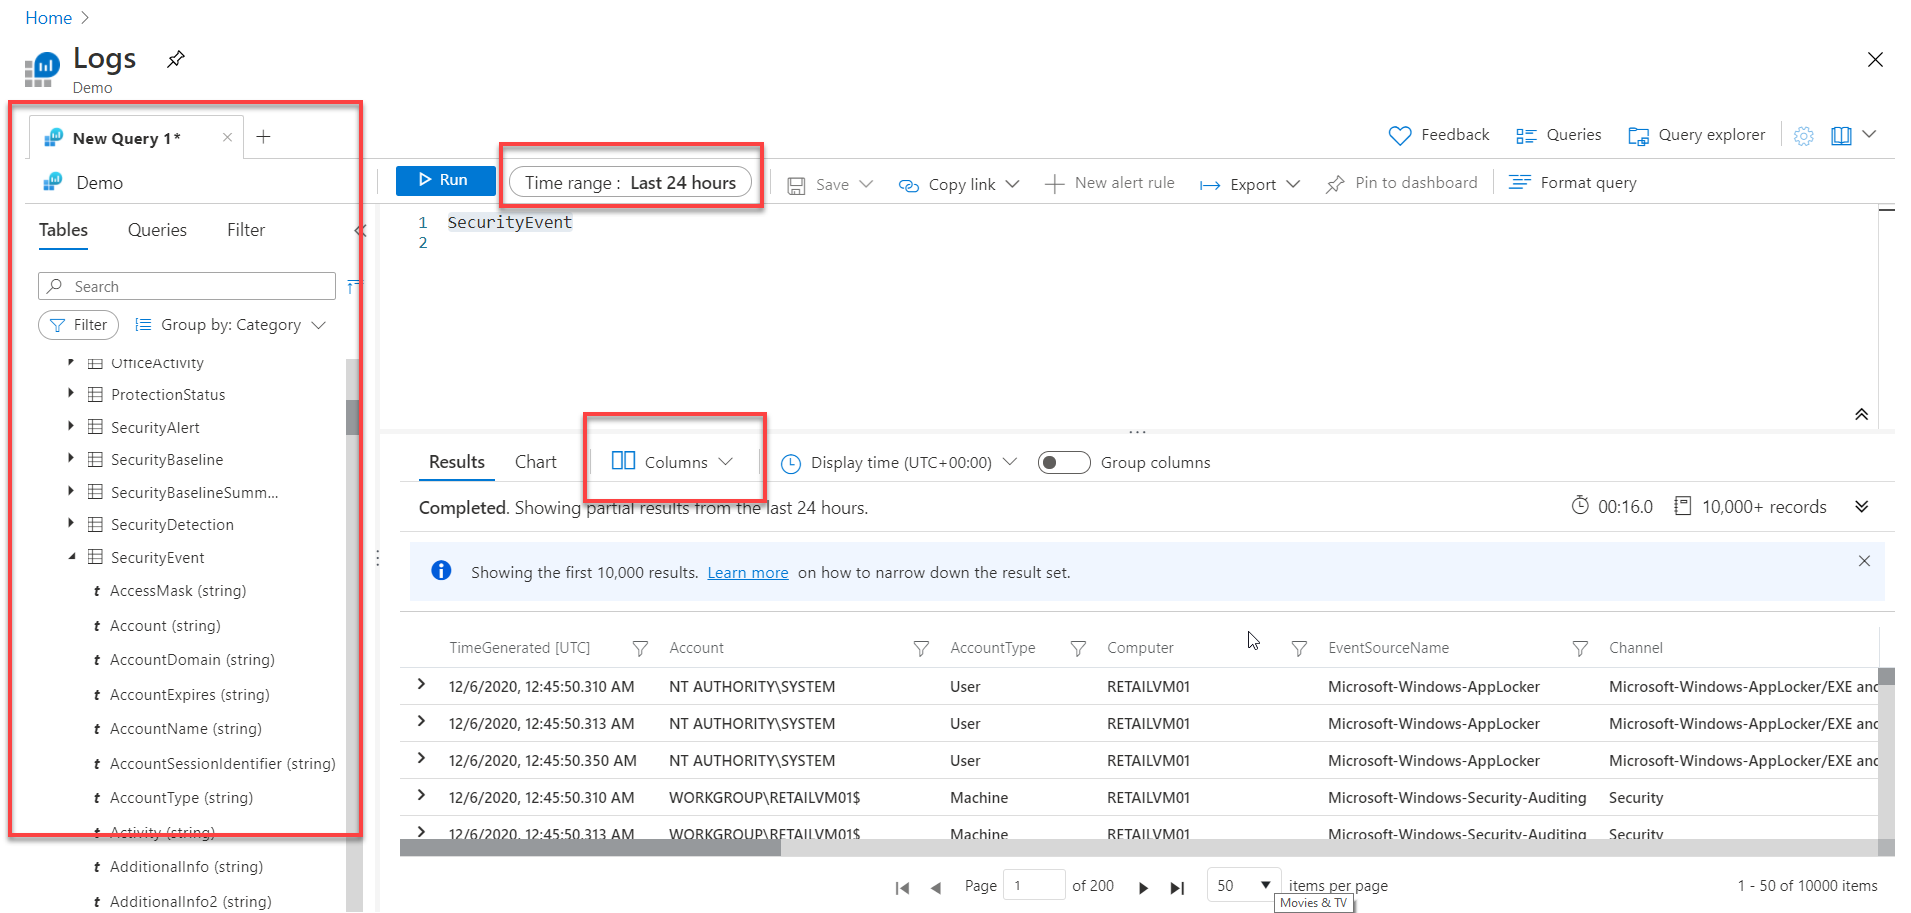Image resolution: width=1911 pixels, height=913 pixels.
Task: Open the items per page dropdown
Action: 1242,885
